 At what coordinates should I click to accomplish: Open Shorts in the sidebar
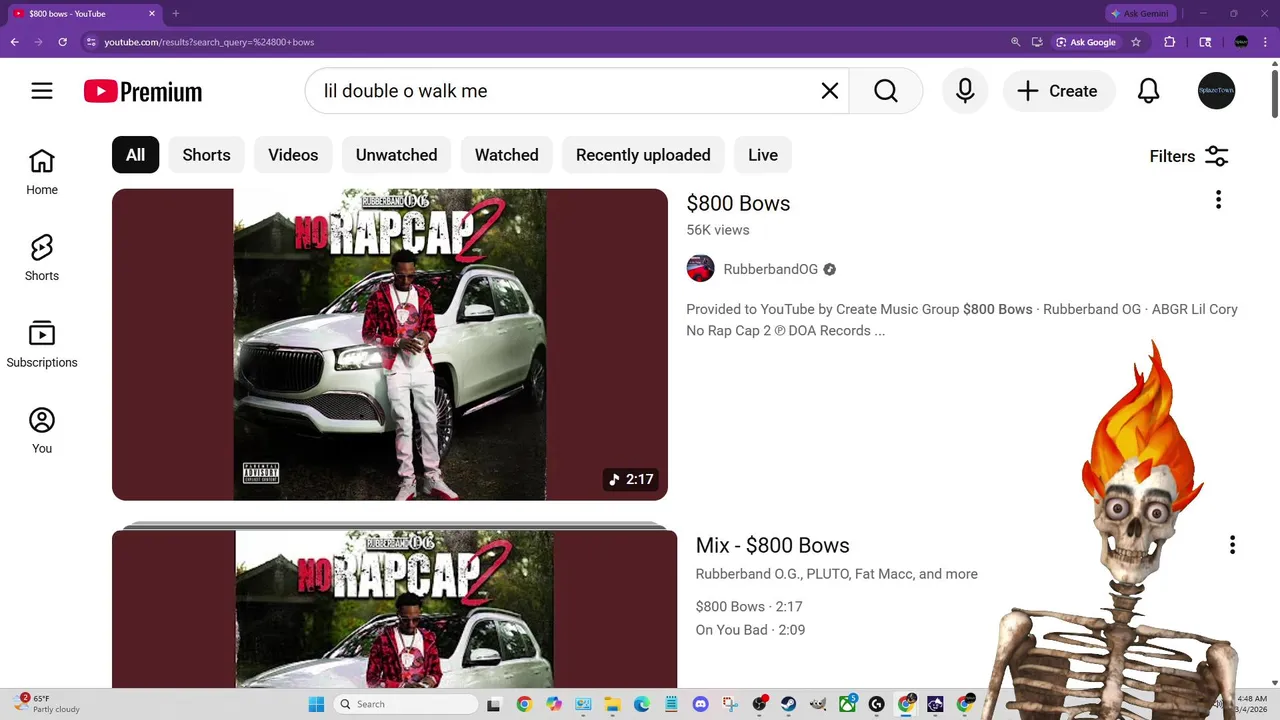(42, 258)
